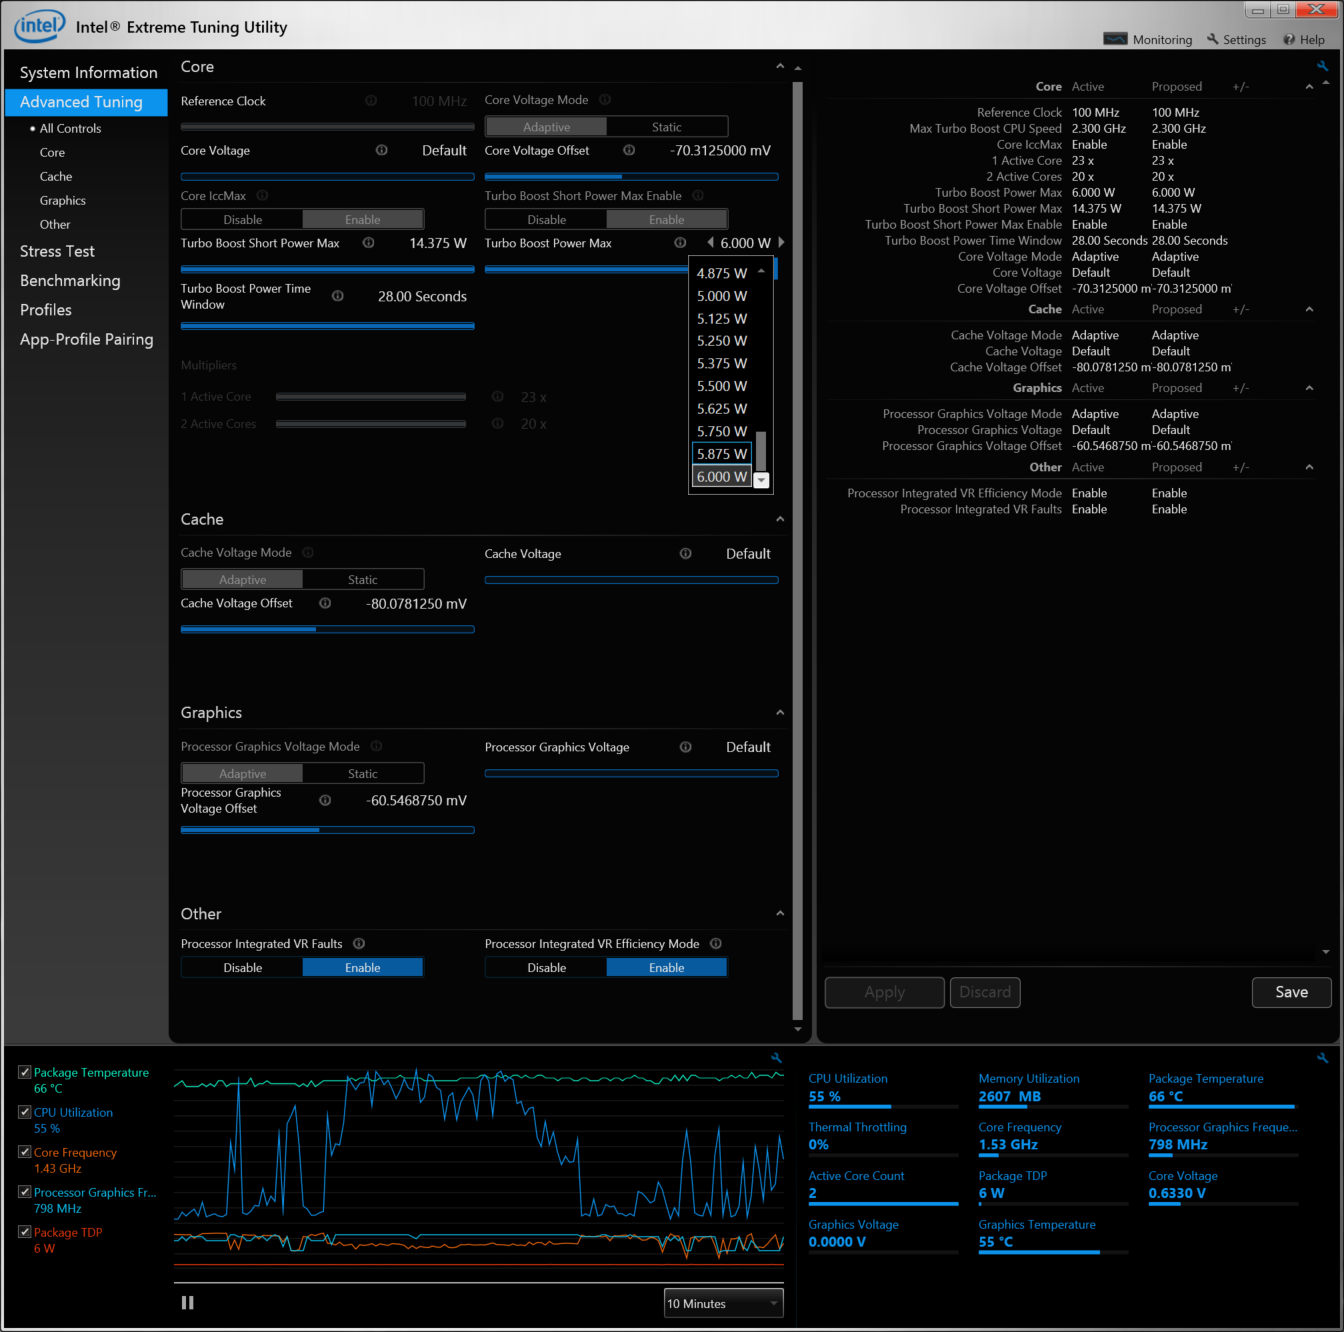
Task: Show info for Cache Voltage
Action: (x=686, y=554)
